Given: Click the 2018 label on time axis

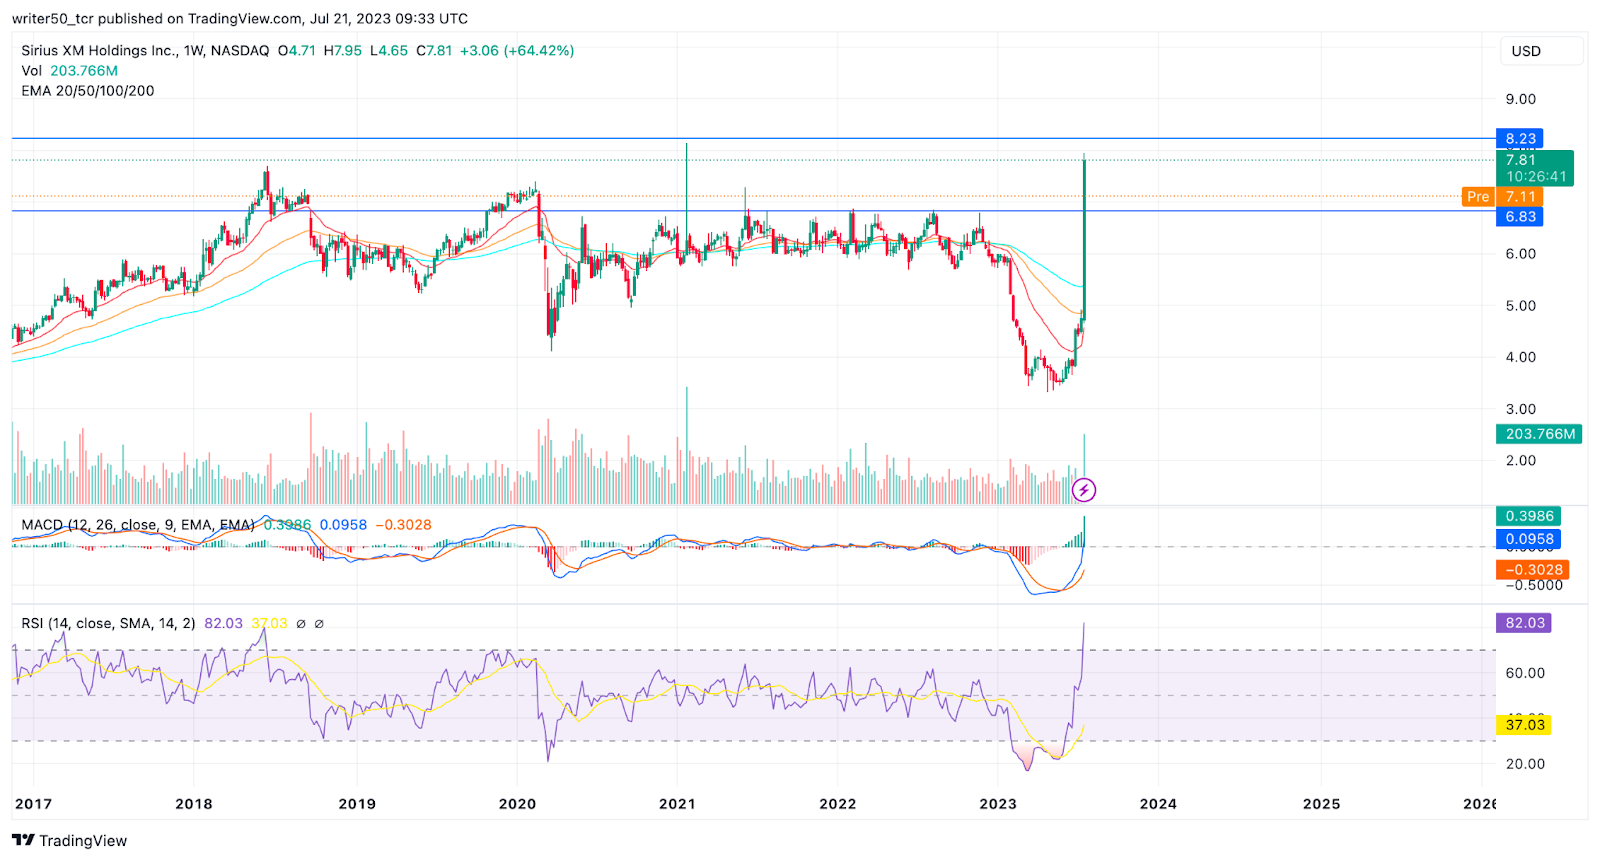Looking at the screenshot, I should click(194, 804).
